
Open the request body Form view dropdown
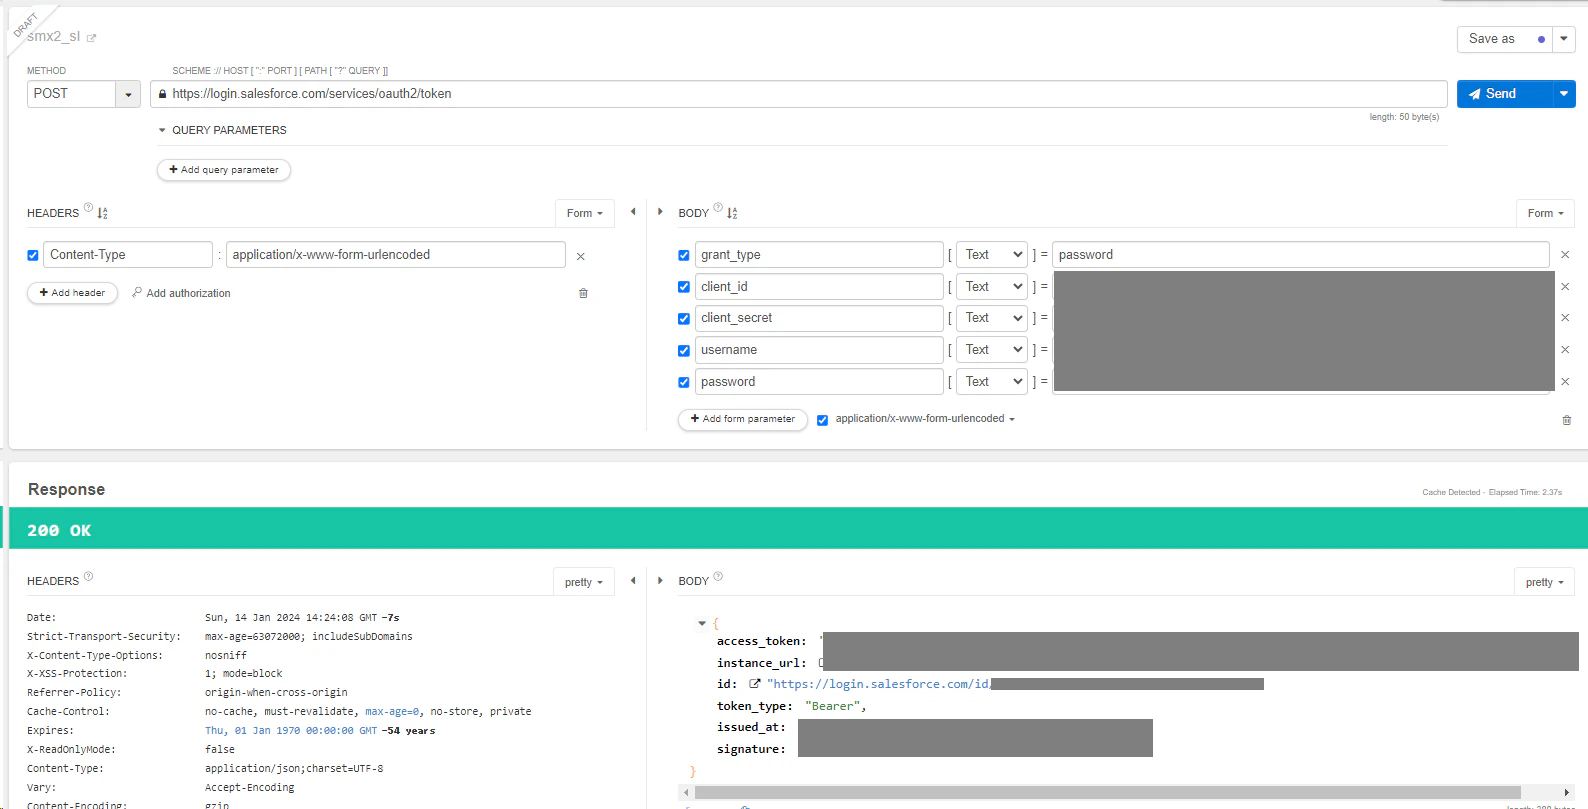click(x=1545, y=213)
